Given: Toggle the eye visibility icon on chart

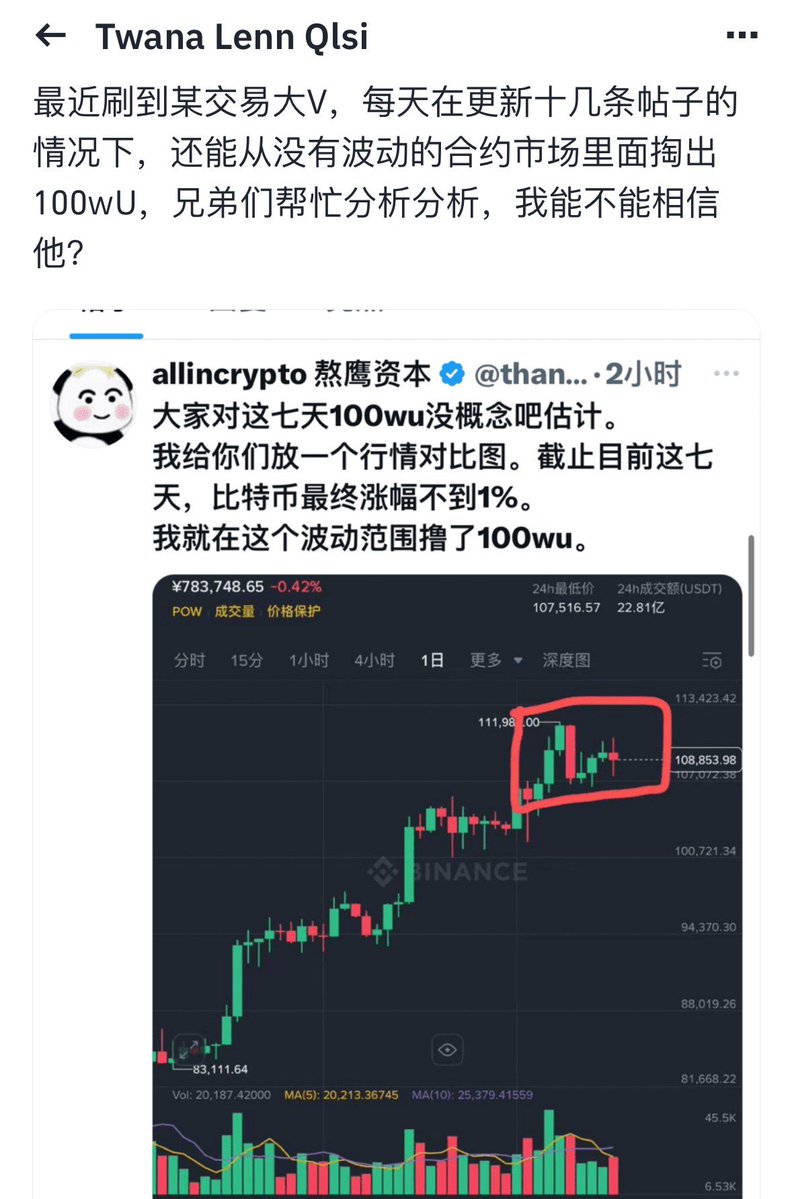Looking at the screenshot, I should pyautogui.click(x=447, y=1050).
